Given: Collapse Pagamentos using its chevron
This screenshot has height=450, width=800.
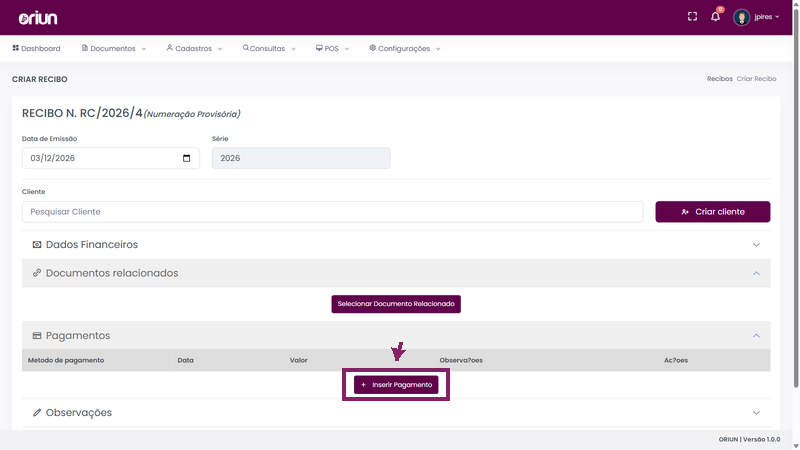Looking at the screenshot, I should pyautogui.click(x=756, y=336).
